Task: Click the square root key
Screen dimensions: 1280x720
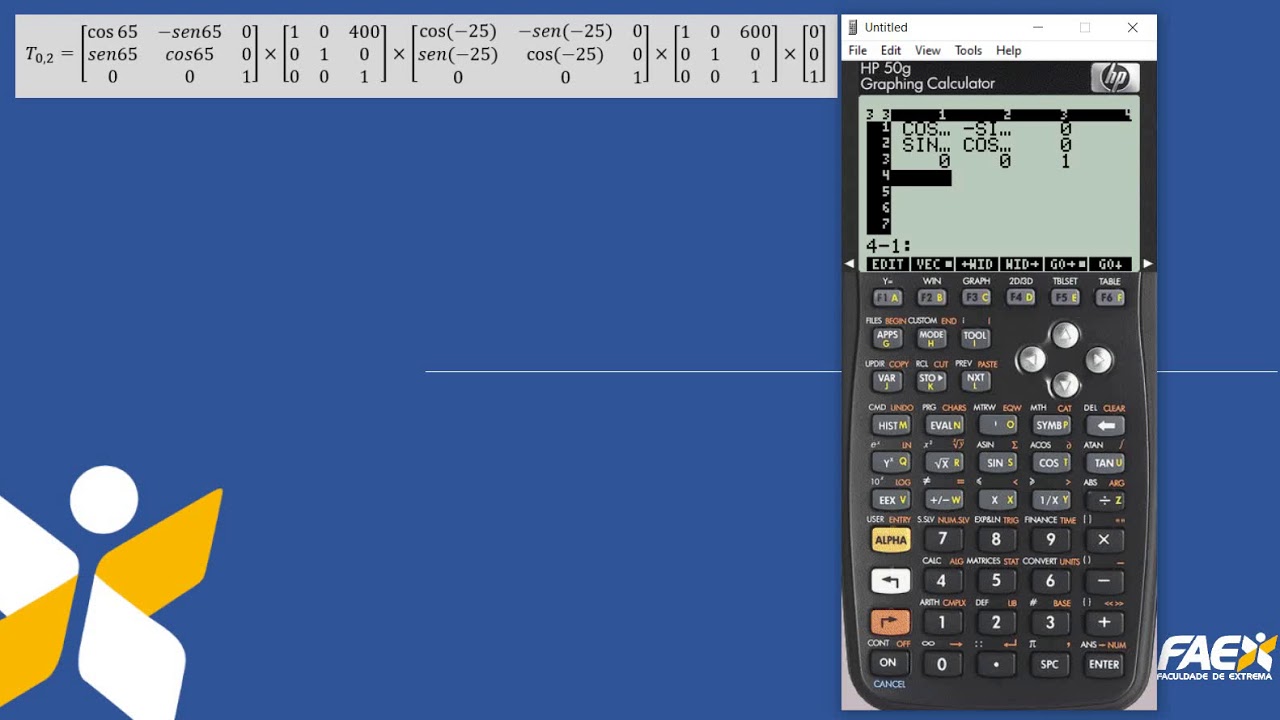Action: [x=944, y=463]
